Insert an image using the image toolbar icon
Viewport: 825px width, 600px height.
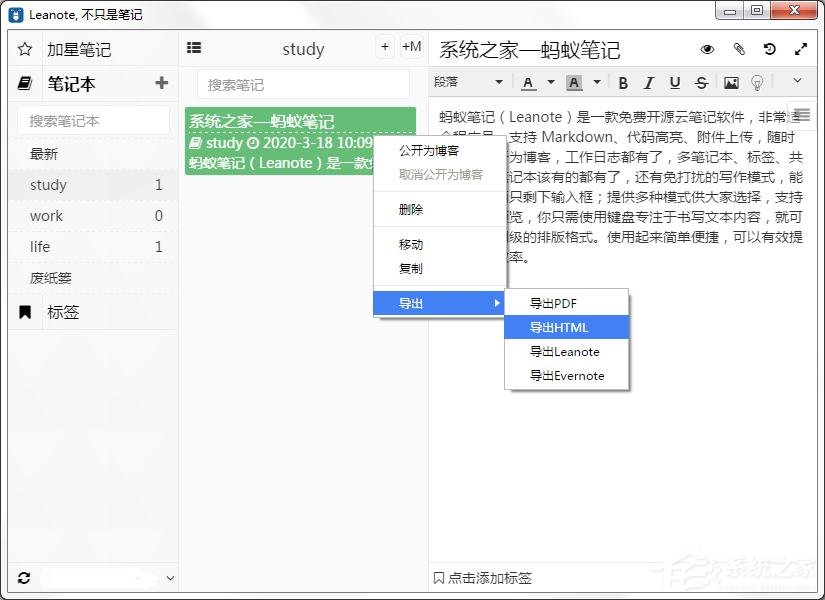[x=730, y=81]
